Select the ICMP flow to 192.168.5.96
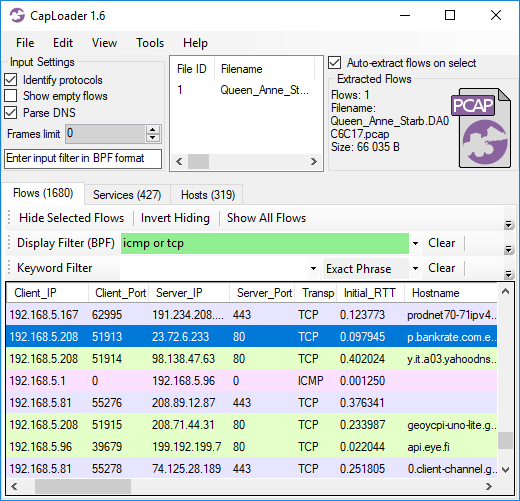Screen dimensions: 520x501 tap(252, 381)
